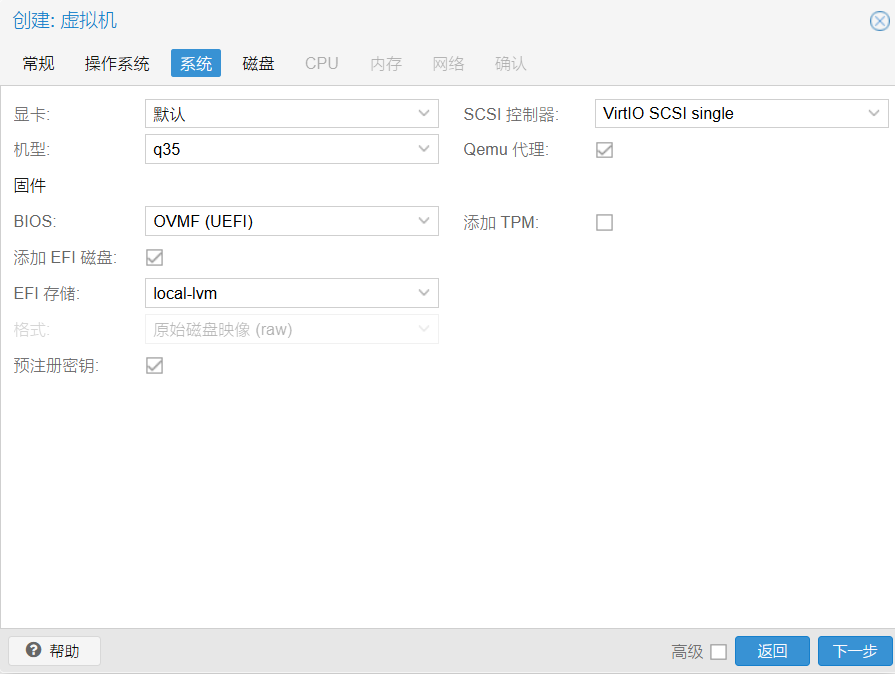
Task: Open the 磁盘 tab
Action: pos(258,64)
